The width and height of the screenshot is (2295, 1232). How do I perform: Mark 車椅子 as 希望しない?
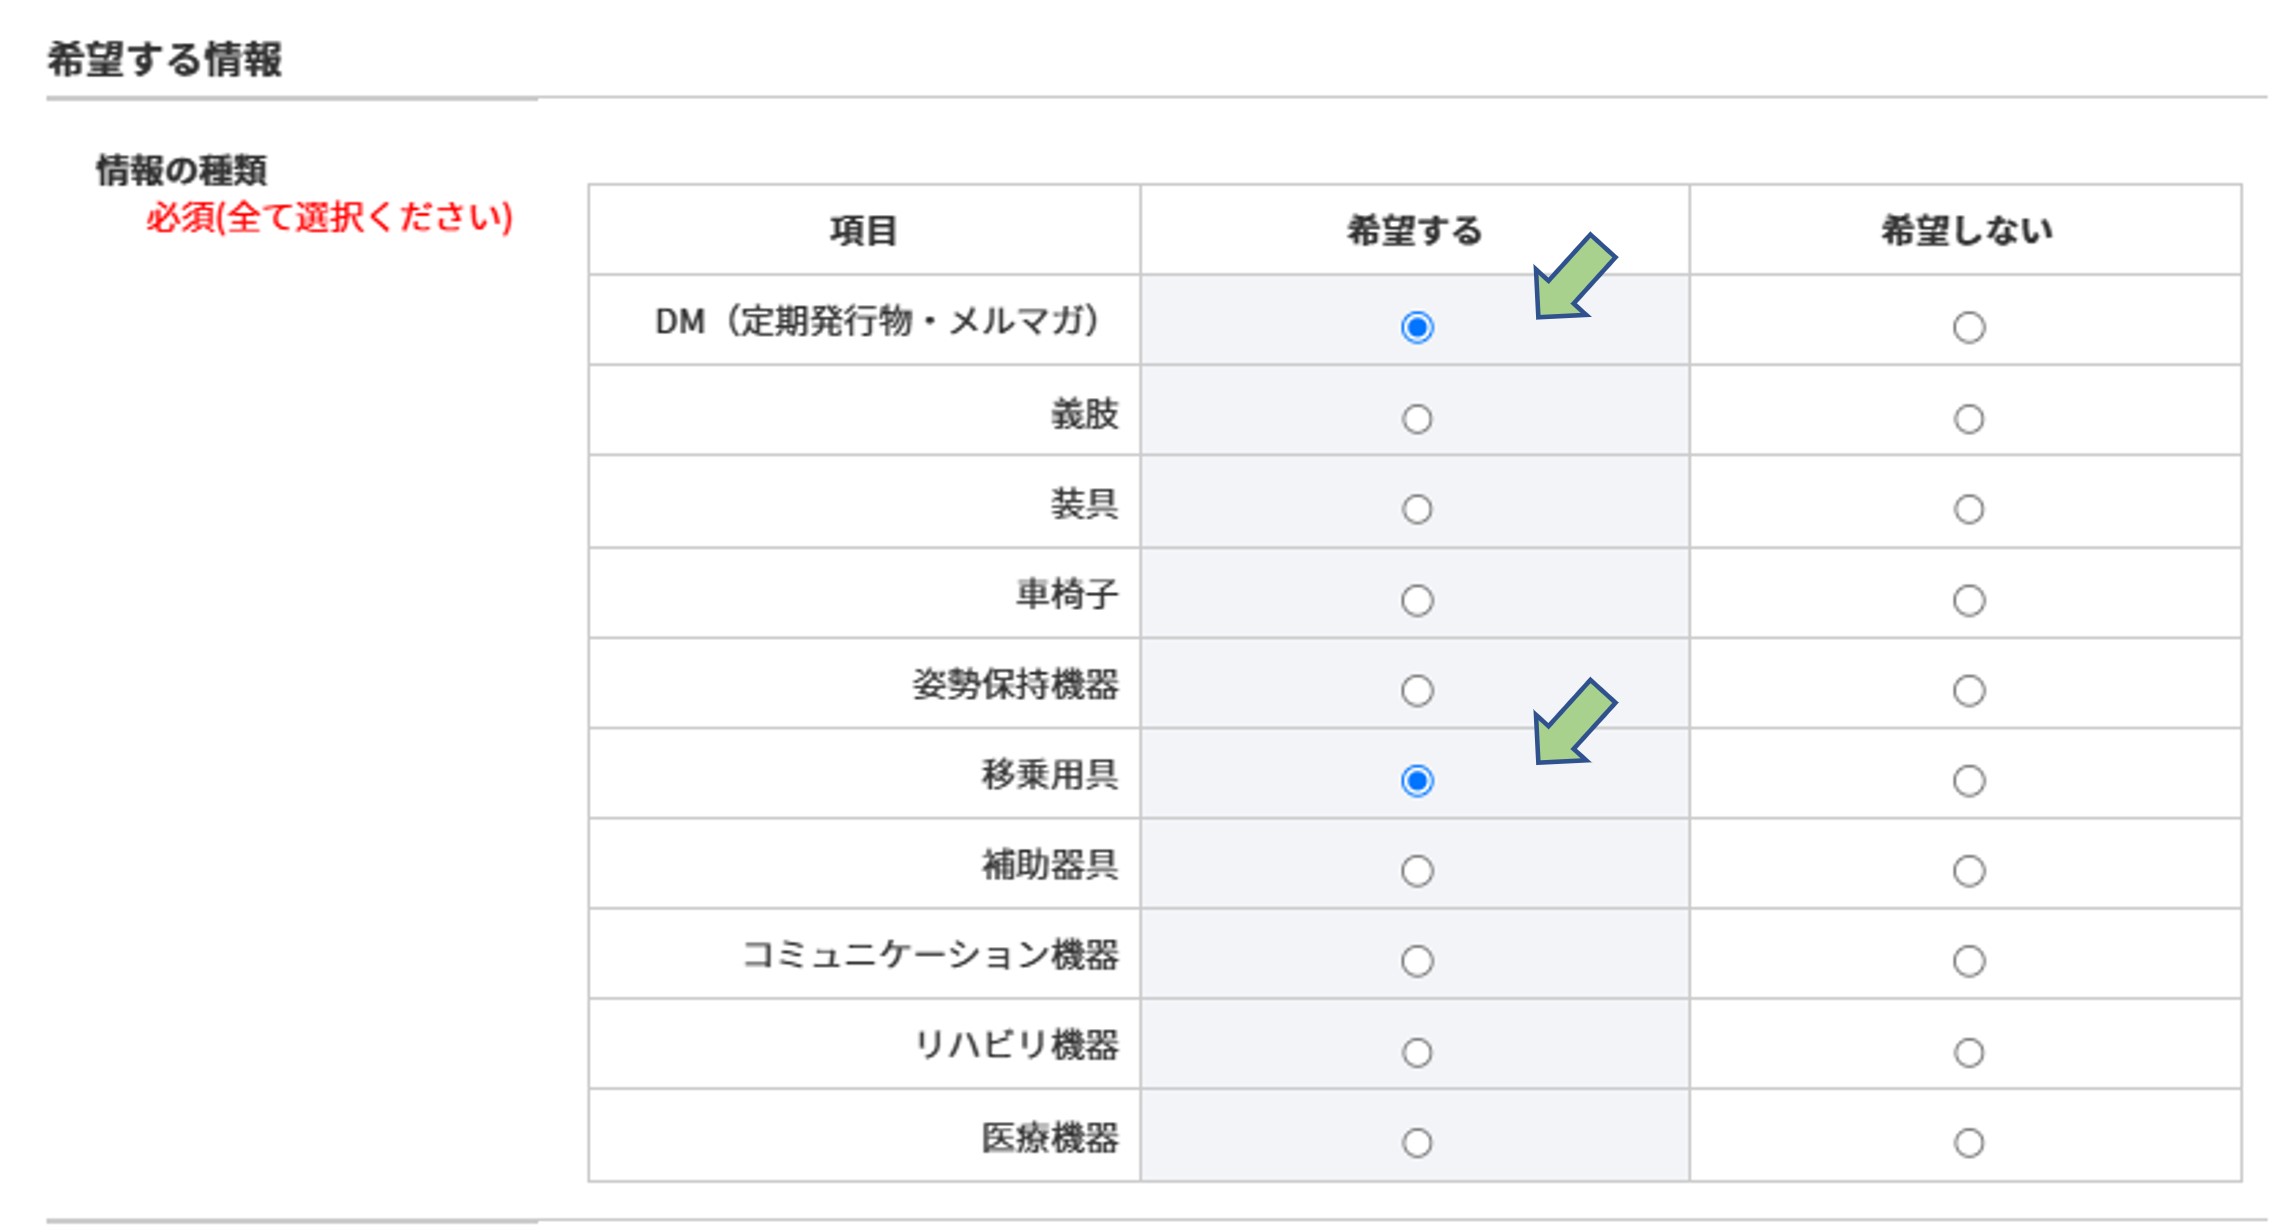pyautogui.click(x=1968, y=600)
